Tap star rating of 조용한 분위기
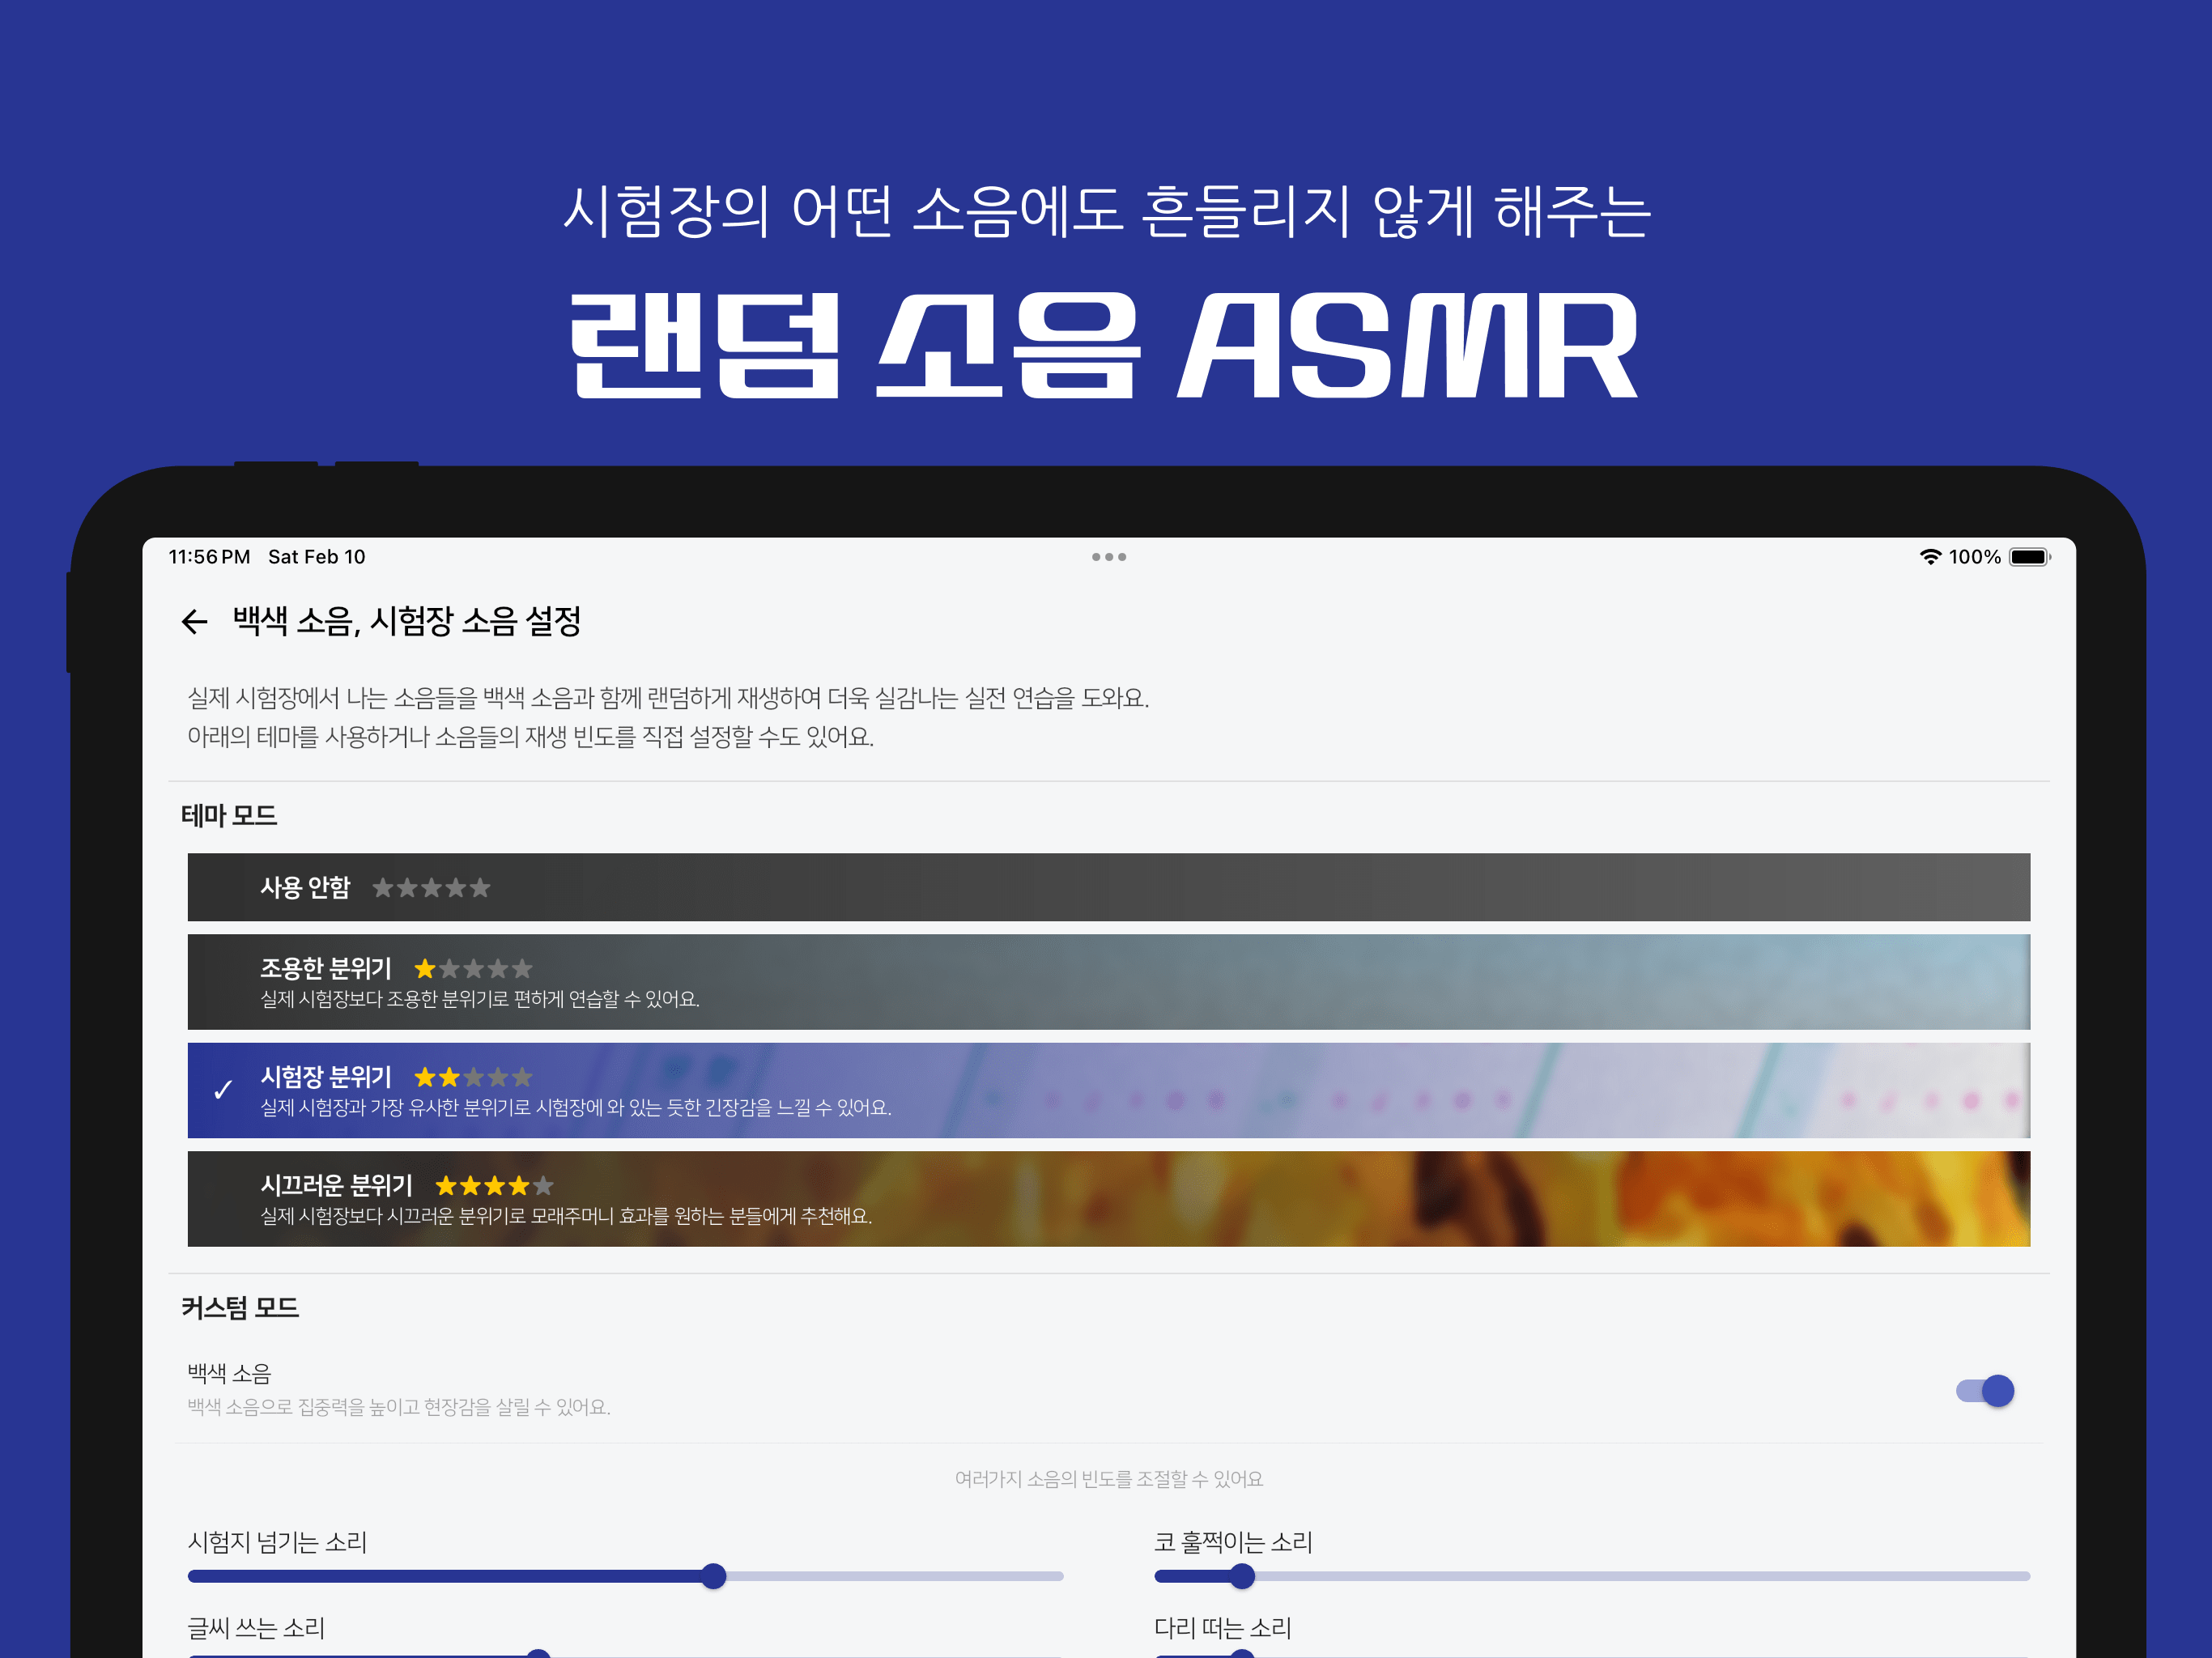The width and height of the screenshot is (2212, 1658). click(x=473, y=969)
